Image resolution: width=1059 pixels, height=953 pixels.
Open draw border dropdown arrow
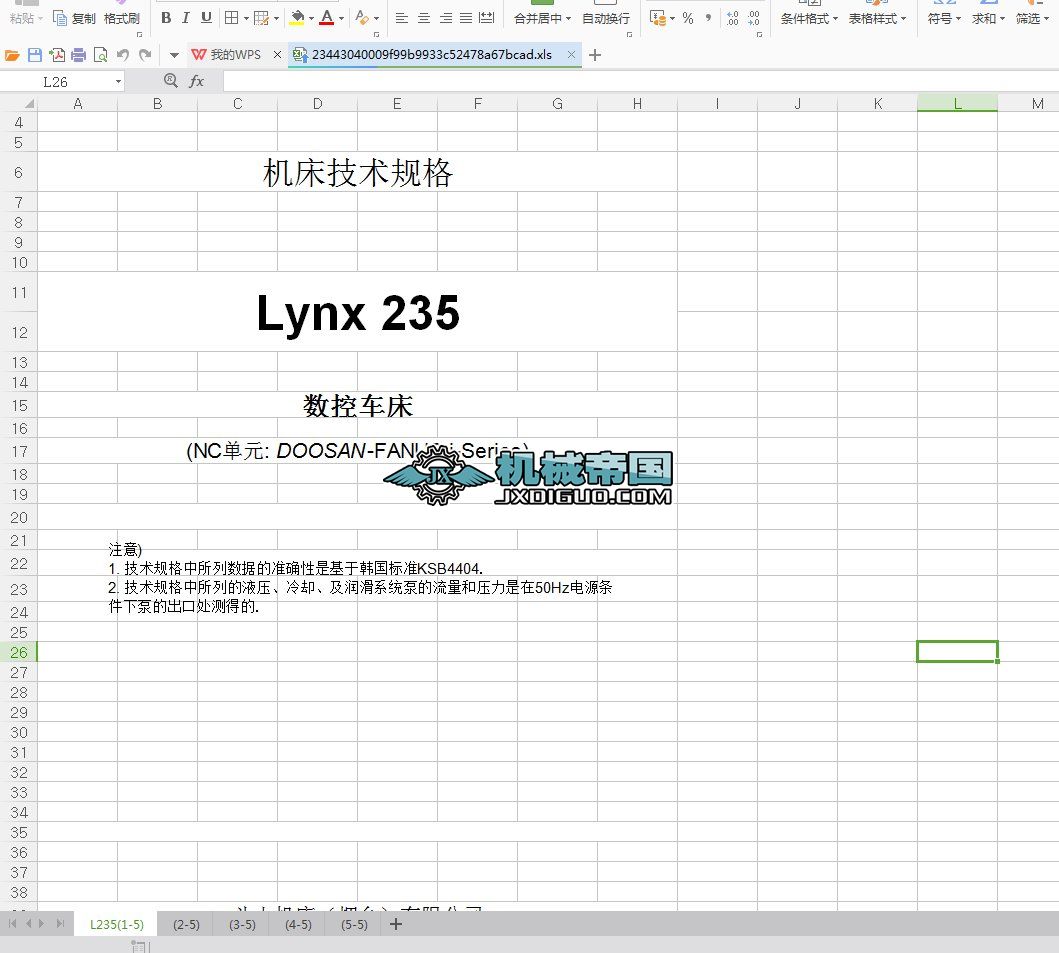coord(276,19)
